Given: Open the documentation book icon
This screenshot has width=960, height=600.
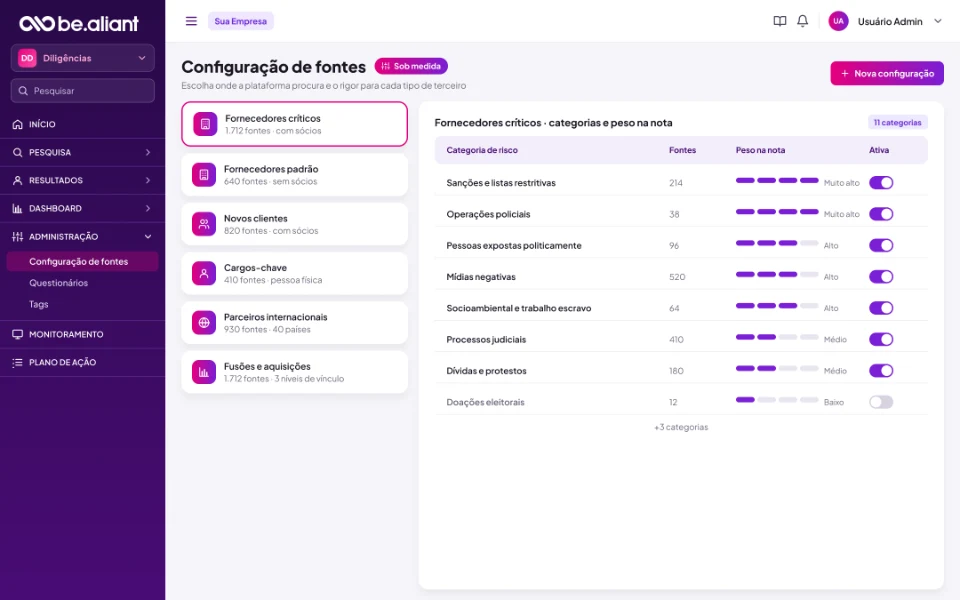Looking at the screenshot, I should click(779, 21).
